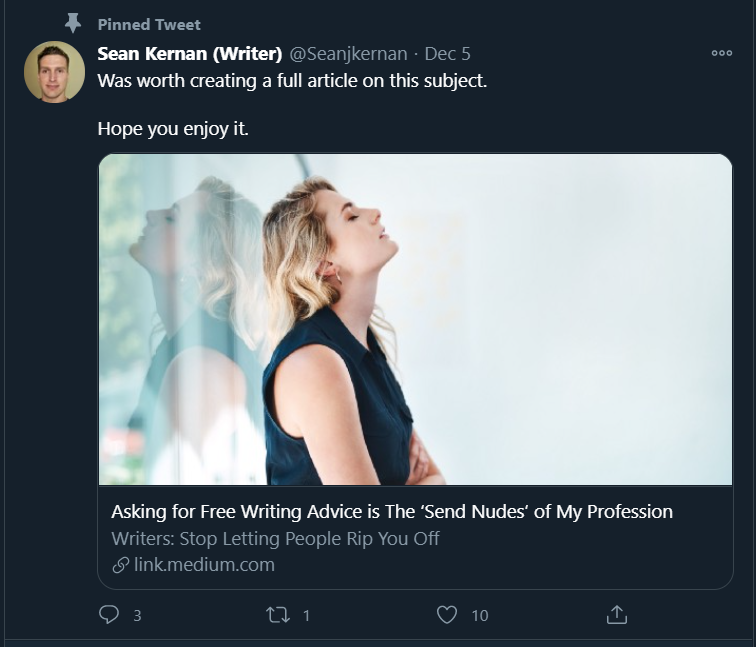The width and height of the screenshot is (756, 647).
Task: Click the chain link icon beside link.medium.com
Action: pyautogui.click(x=119, y=565)
